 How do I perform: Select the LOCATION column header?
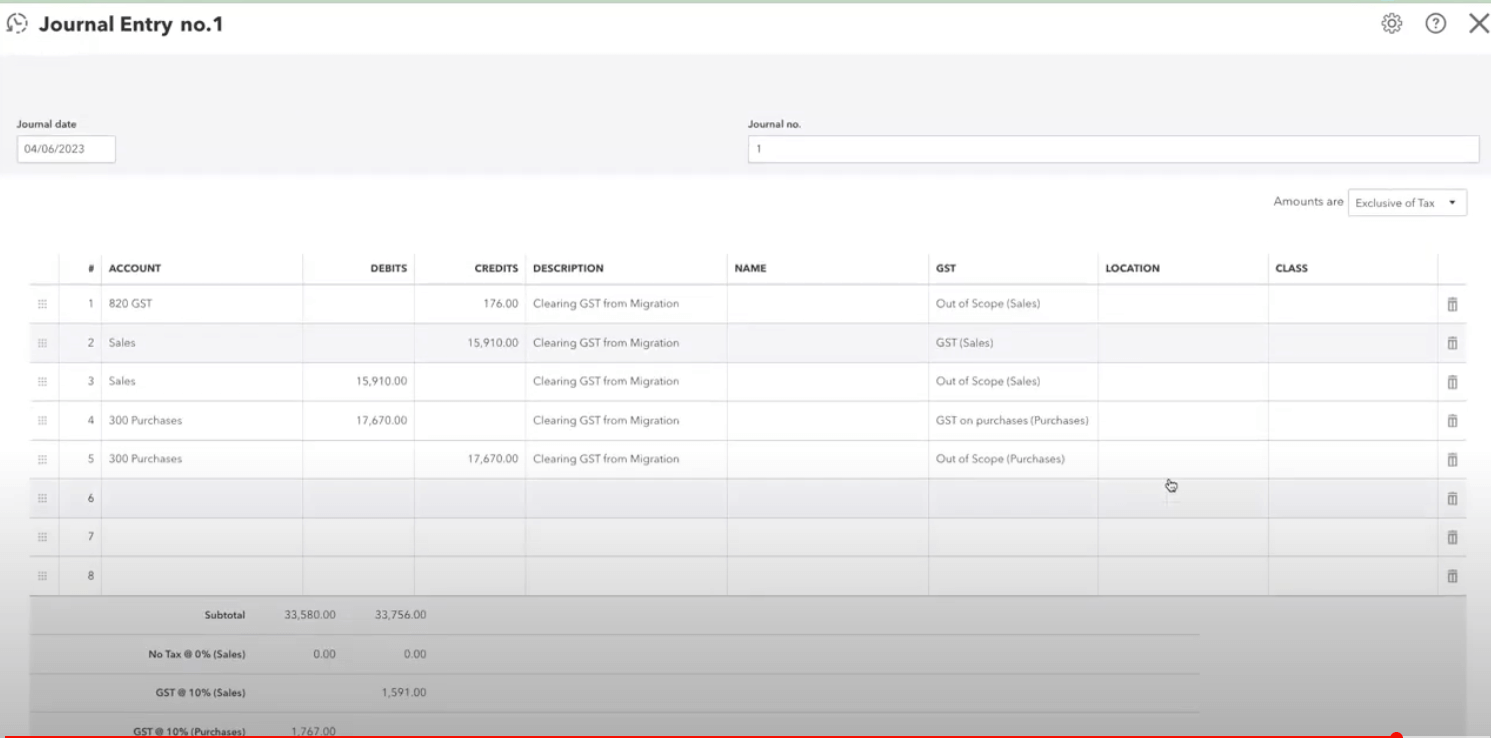(1132, 269)
